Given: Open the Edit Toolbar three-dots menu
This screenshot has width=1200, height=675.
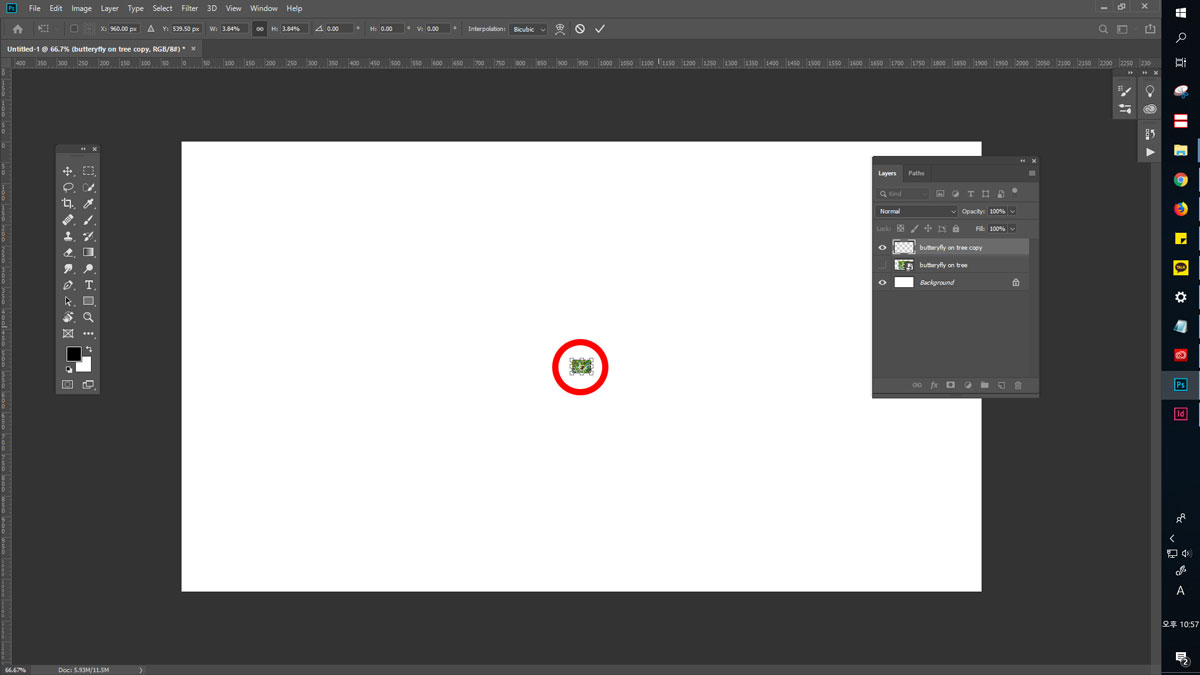Looking at the screenshot, I should click(88, 333).
